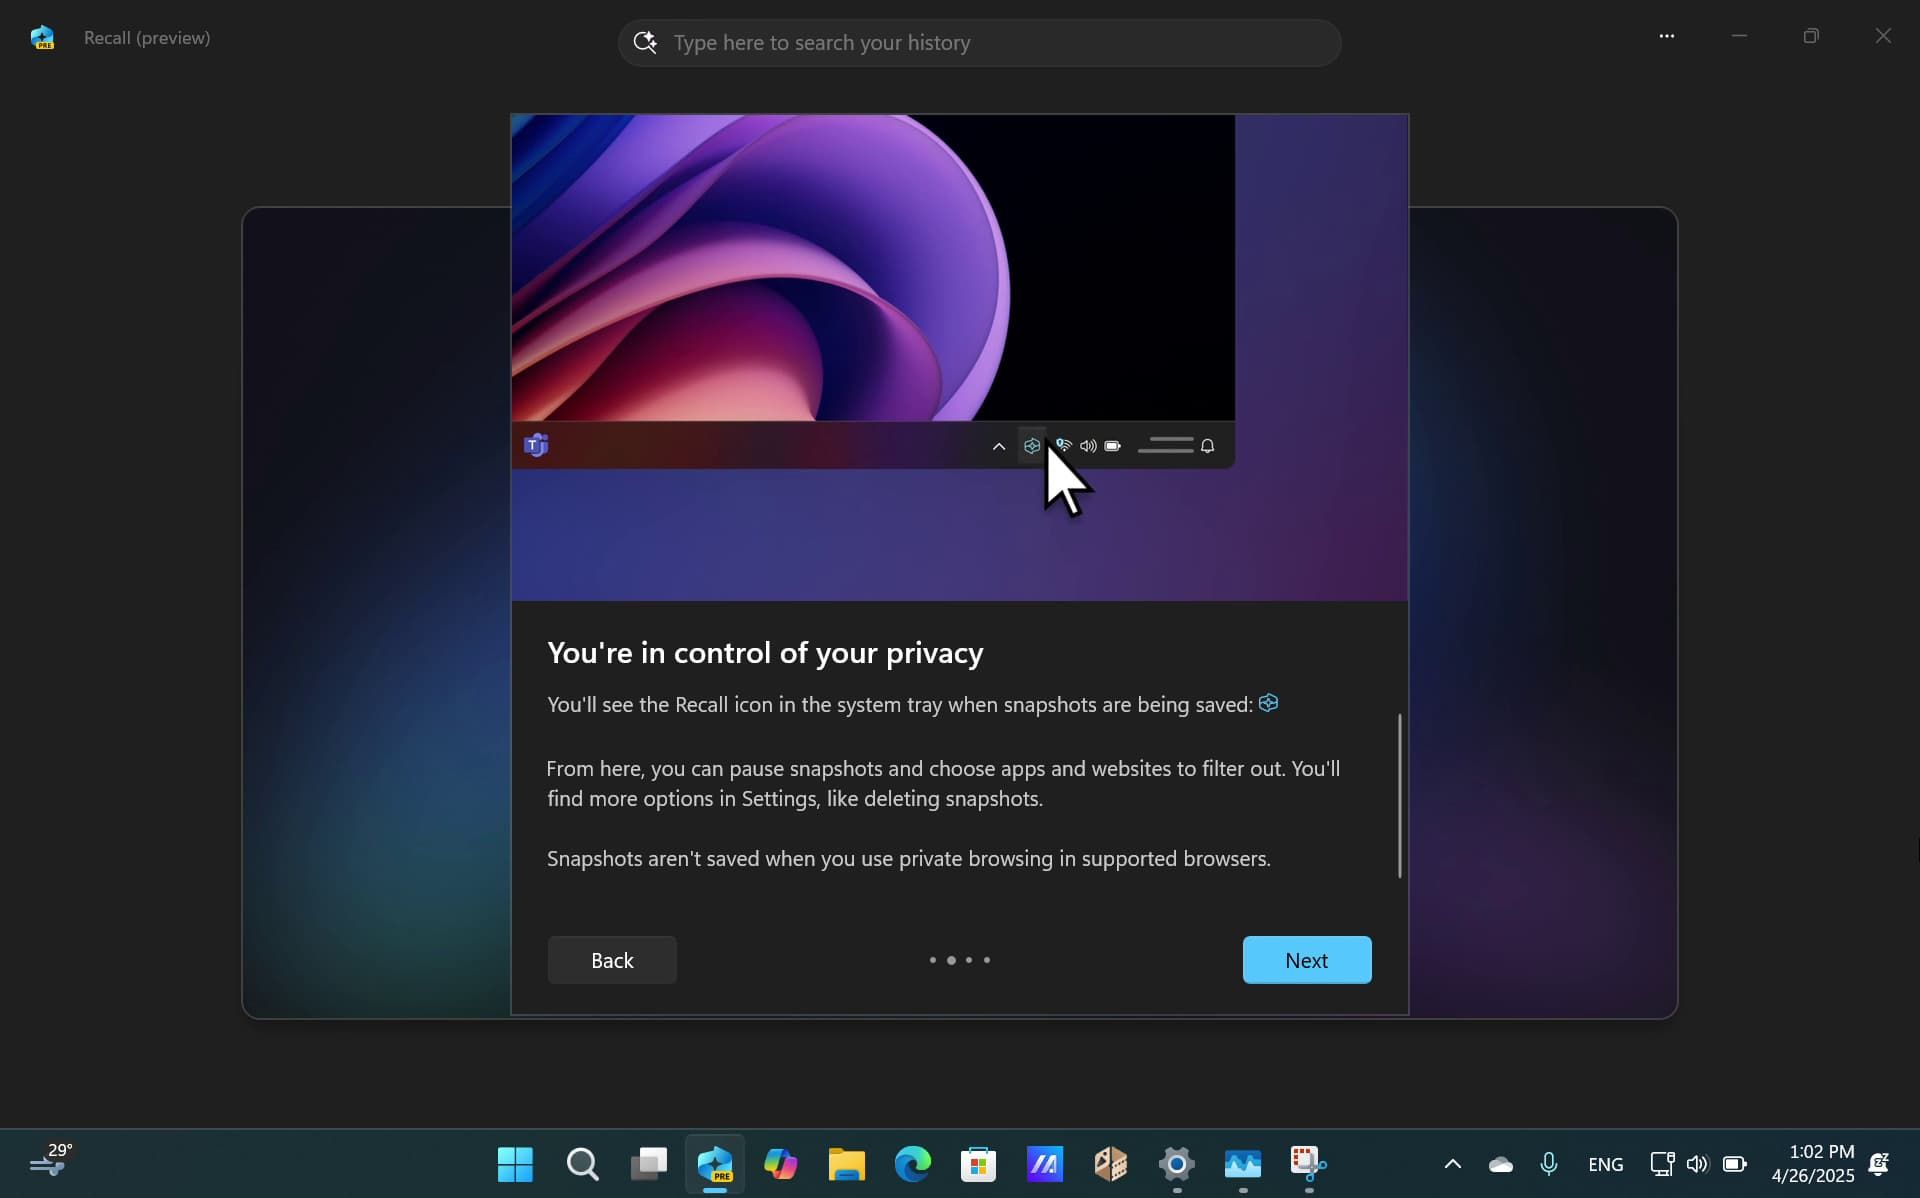Viewport: 1920px width, 1198px height.
Task: Open File Explorer from the taskbar
Action: 846,1164
